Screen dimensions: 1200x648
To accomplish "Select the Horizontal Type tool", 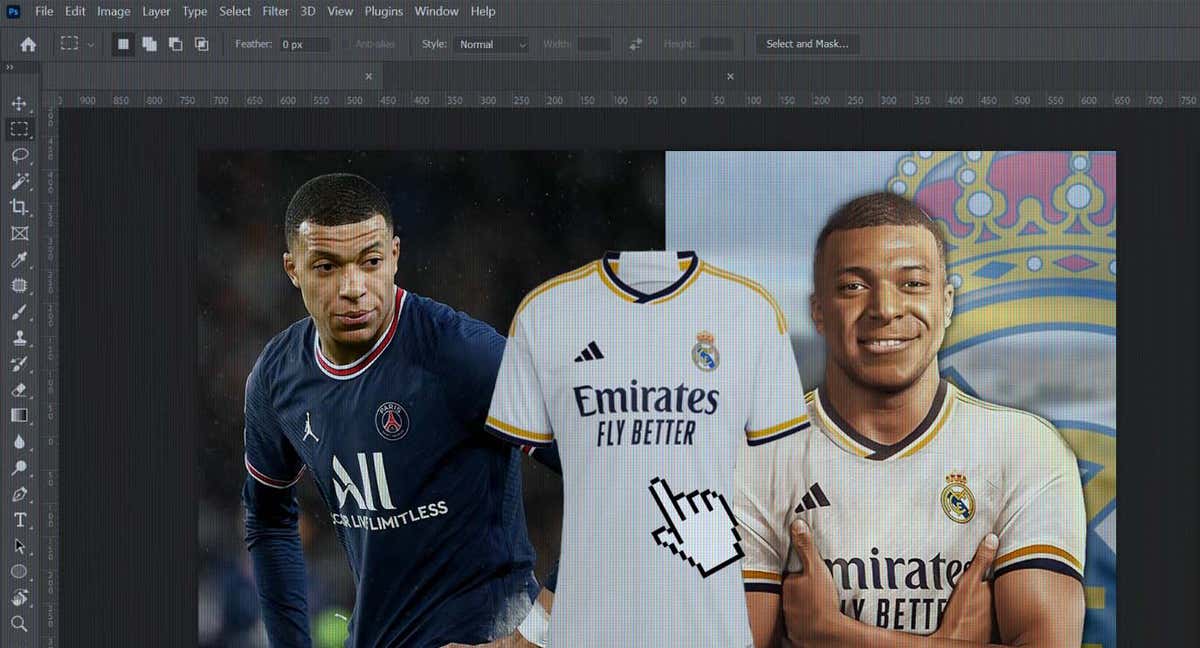I will 19,520.
